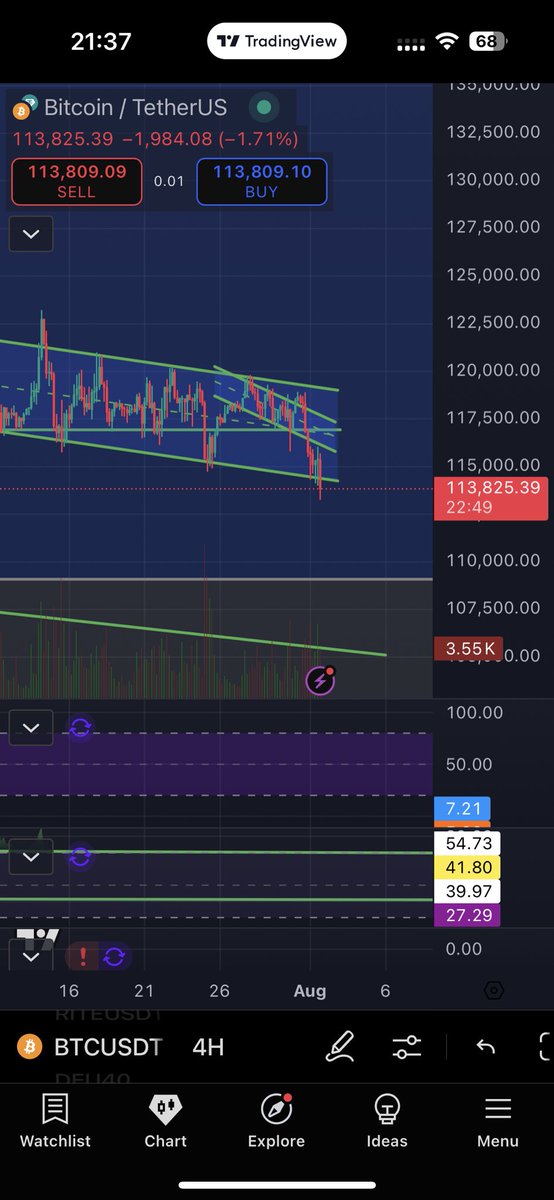Viewport: 554px width, 1200px height.
Task: Tap the 120,000.00 price axis label
Action: click(493, 370)
